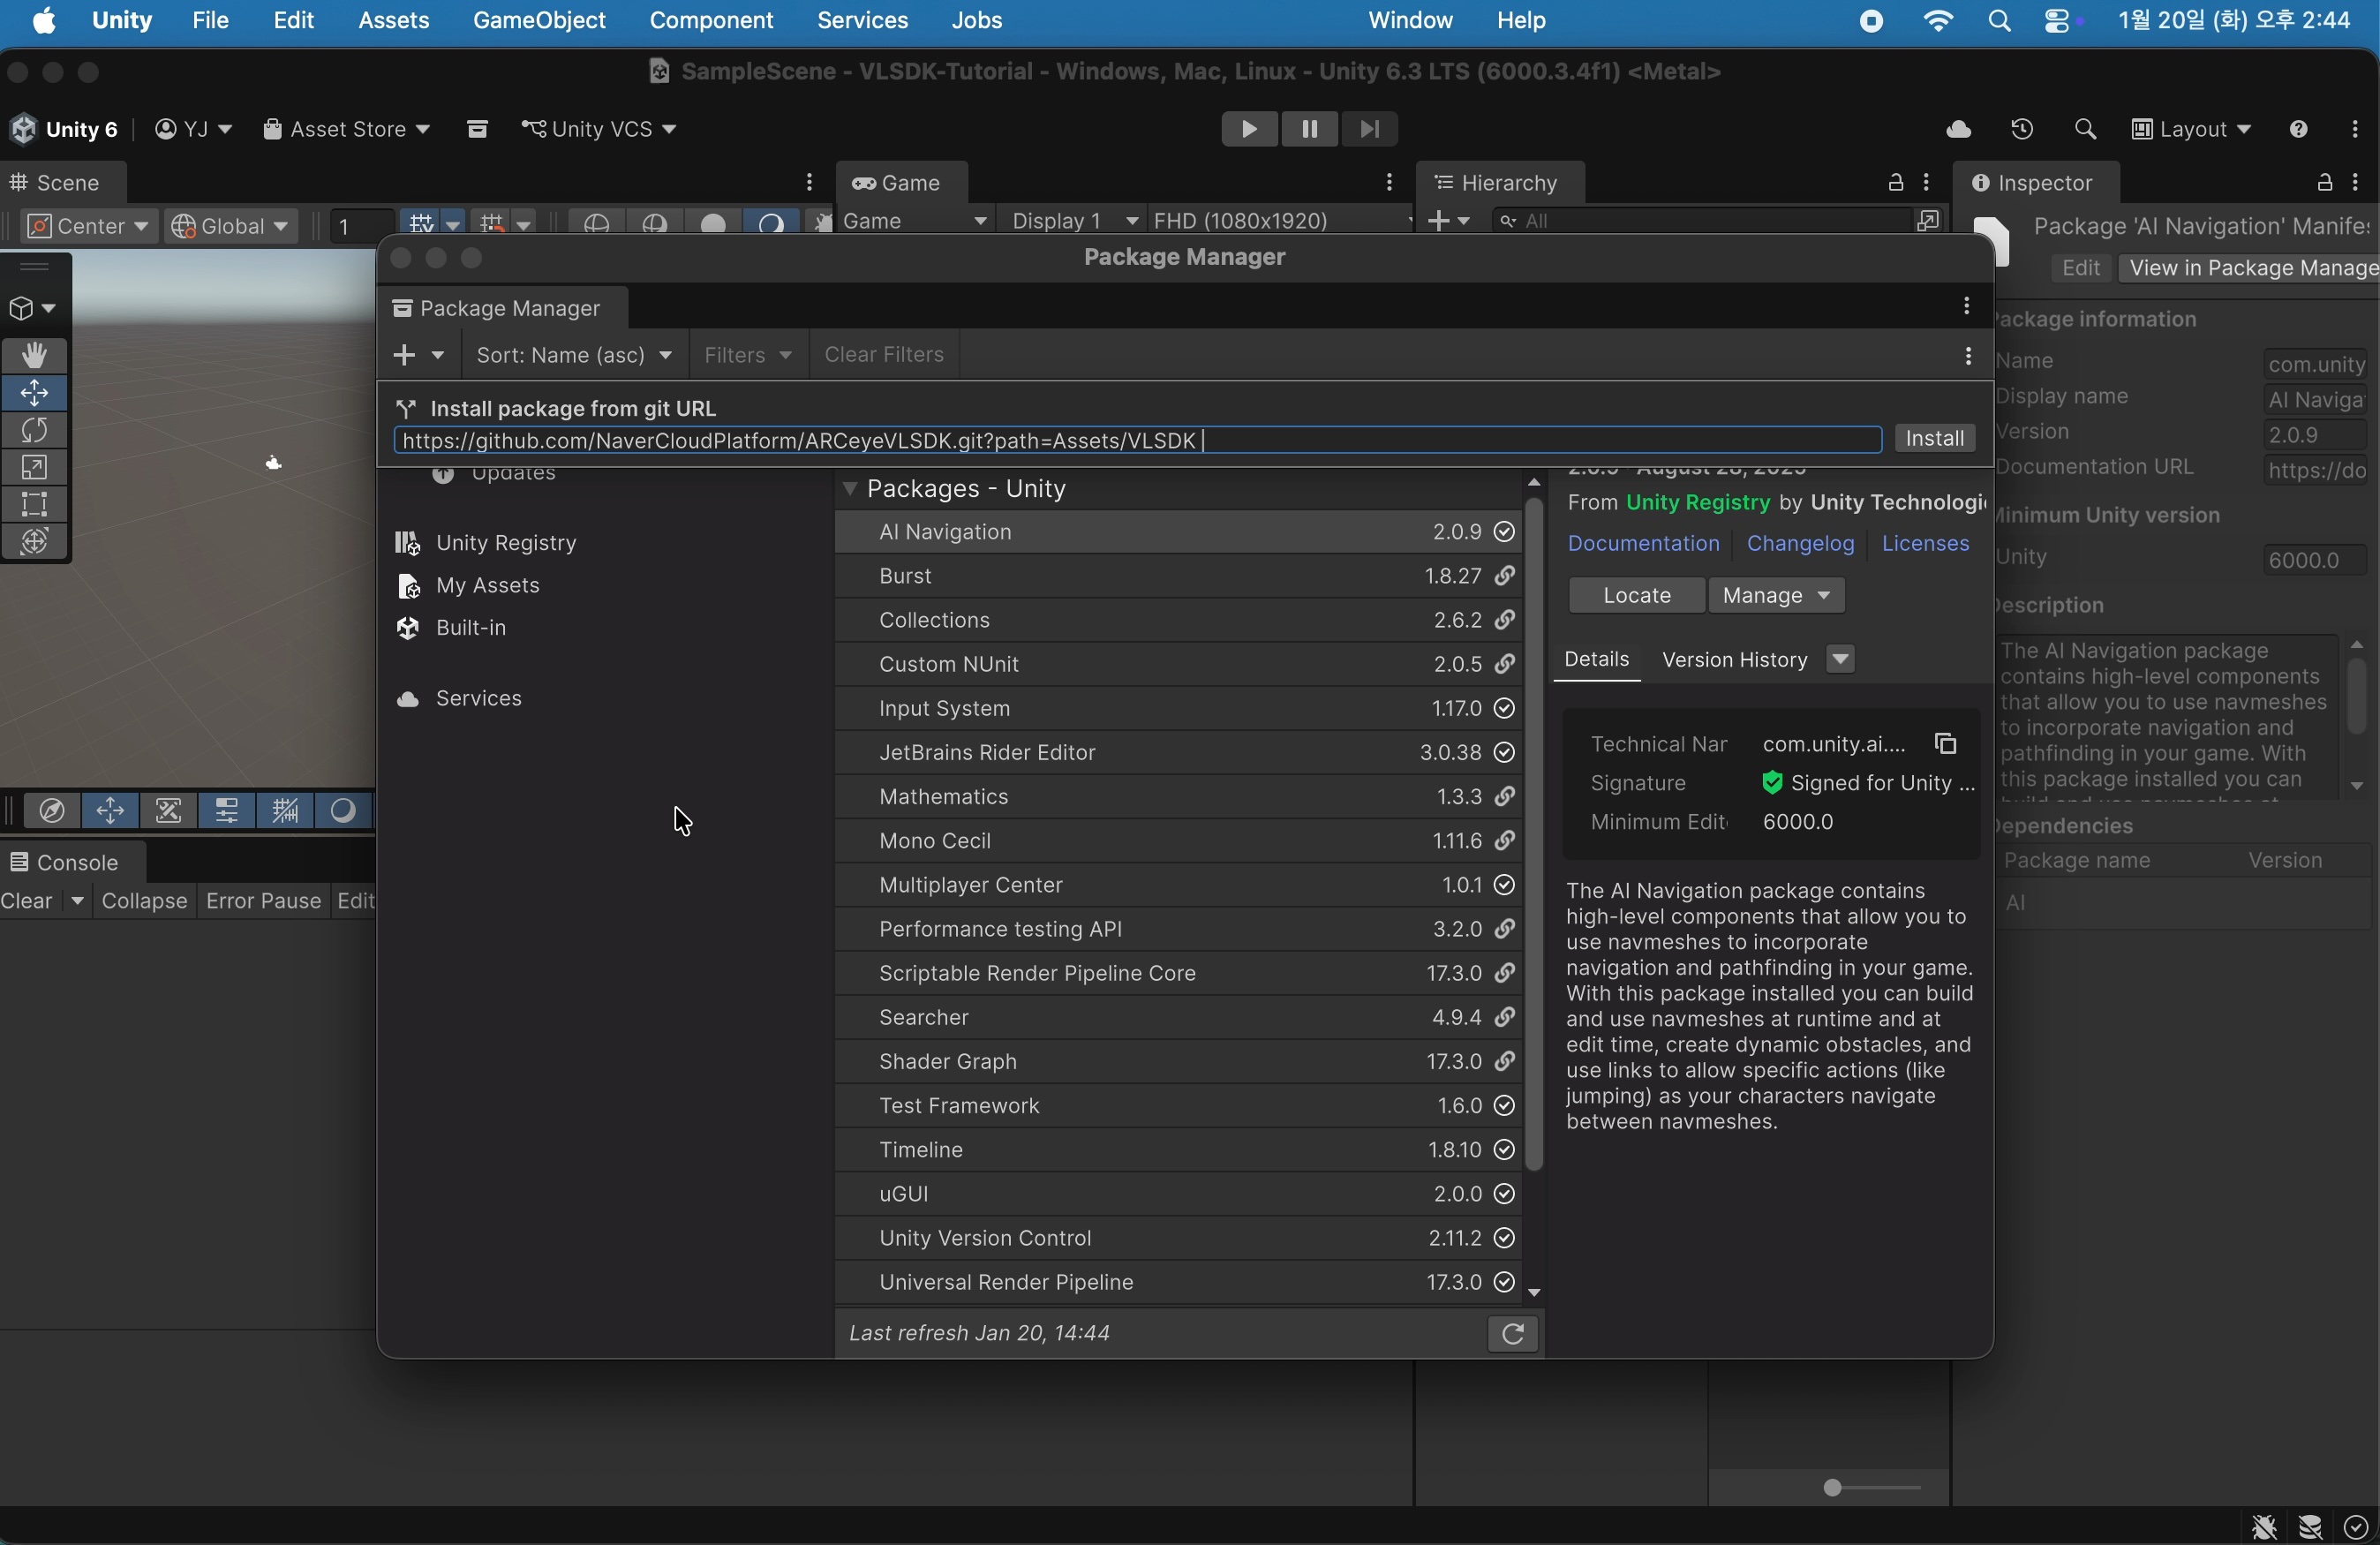Viewport: 2380px width, 1545px height.
Task: Click the Install button for git URL
Action: pyautogui.click(x=1934, y=439)
